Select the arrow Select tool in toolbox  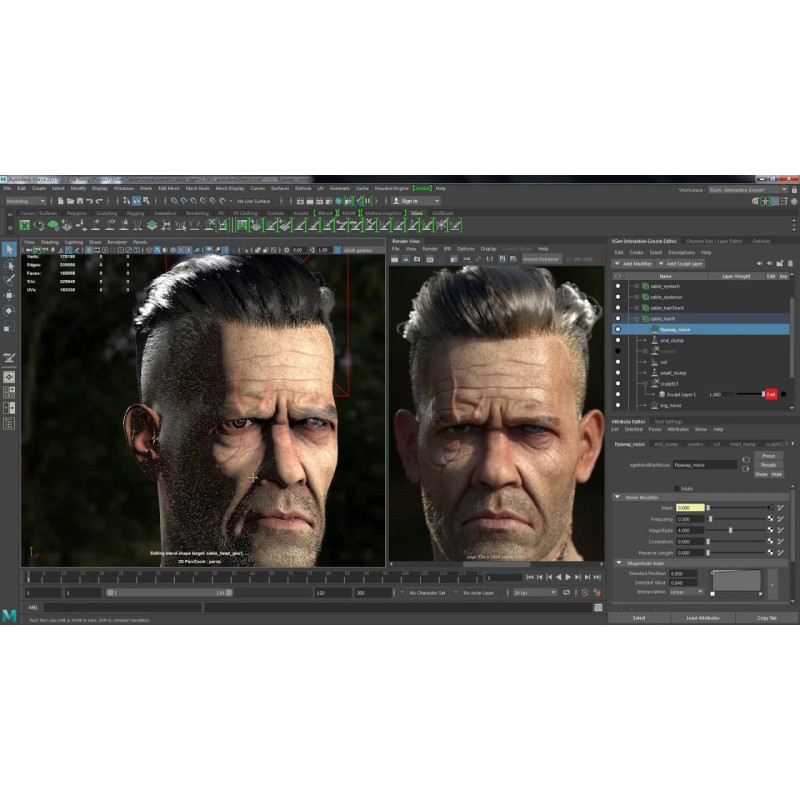point(9,250)
